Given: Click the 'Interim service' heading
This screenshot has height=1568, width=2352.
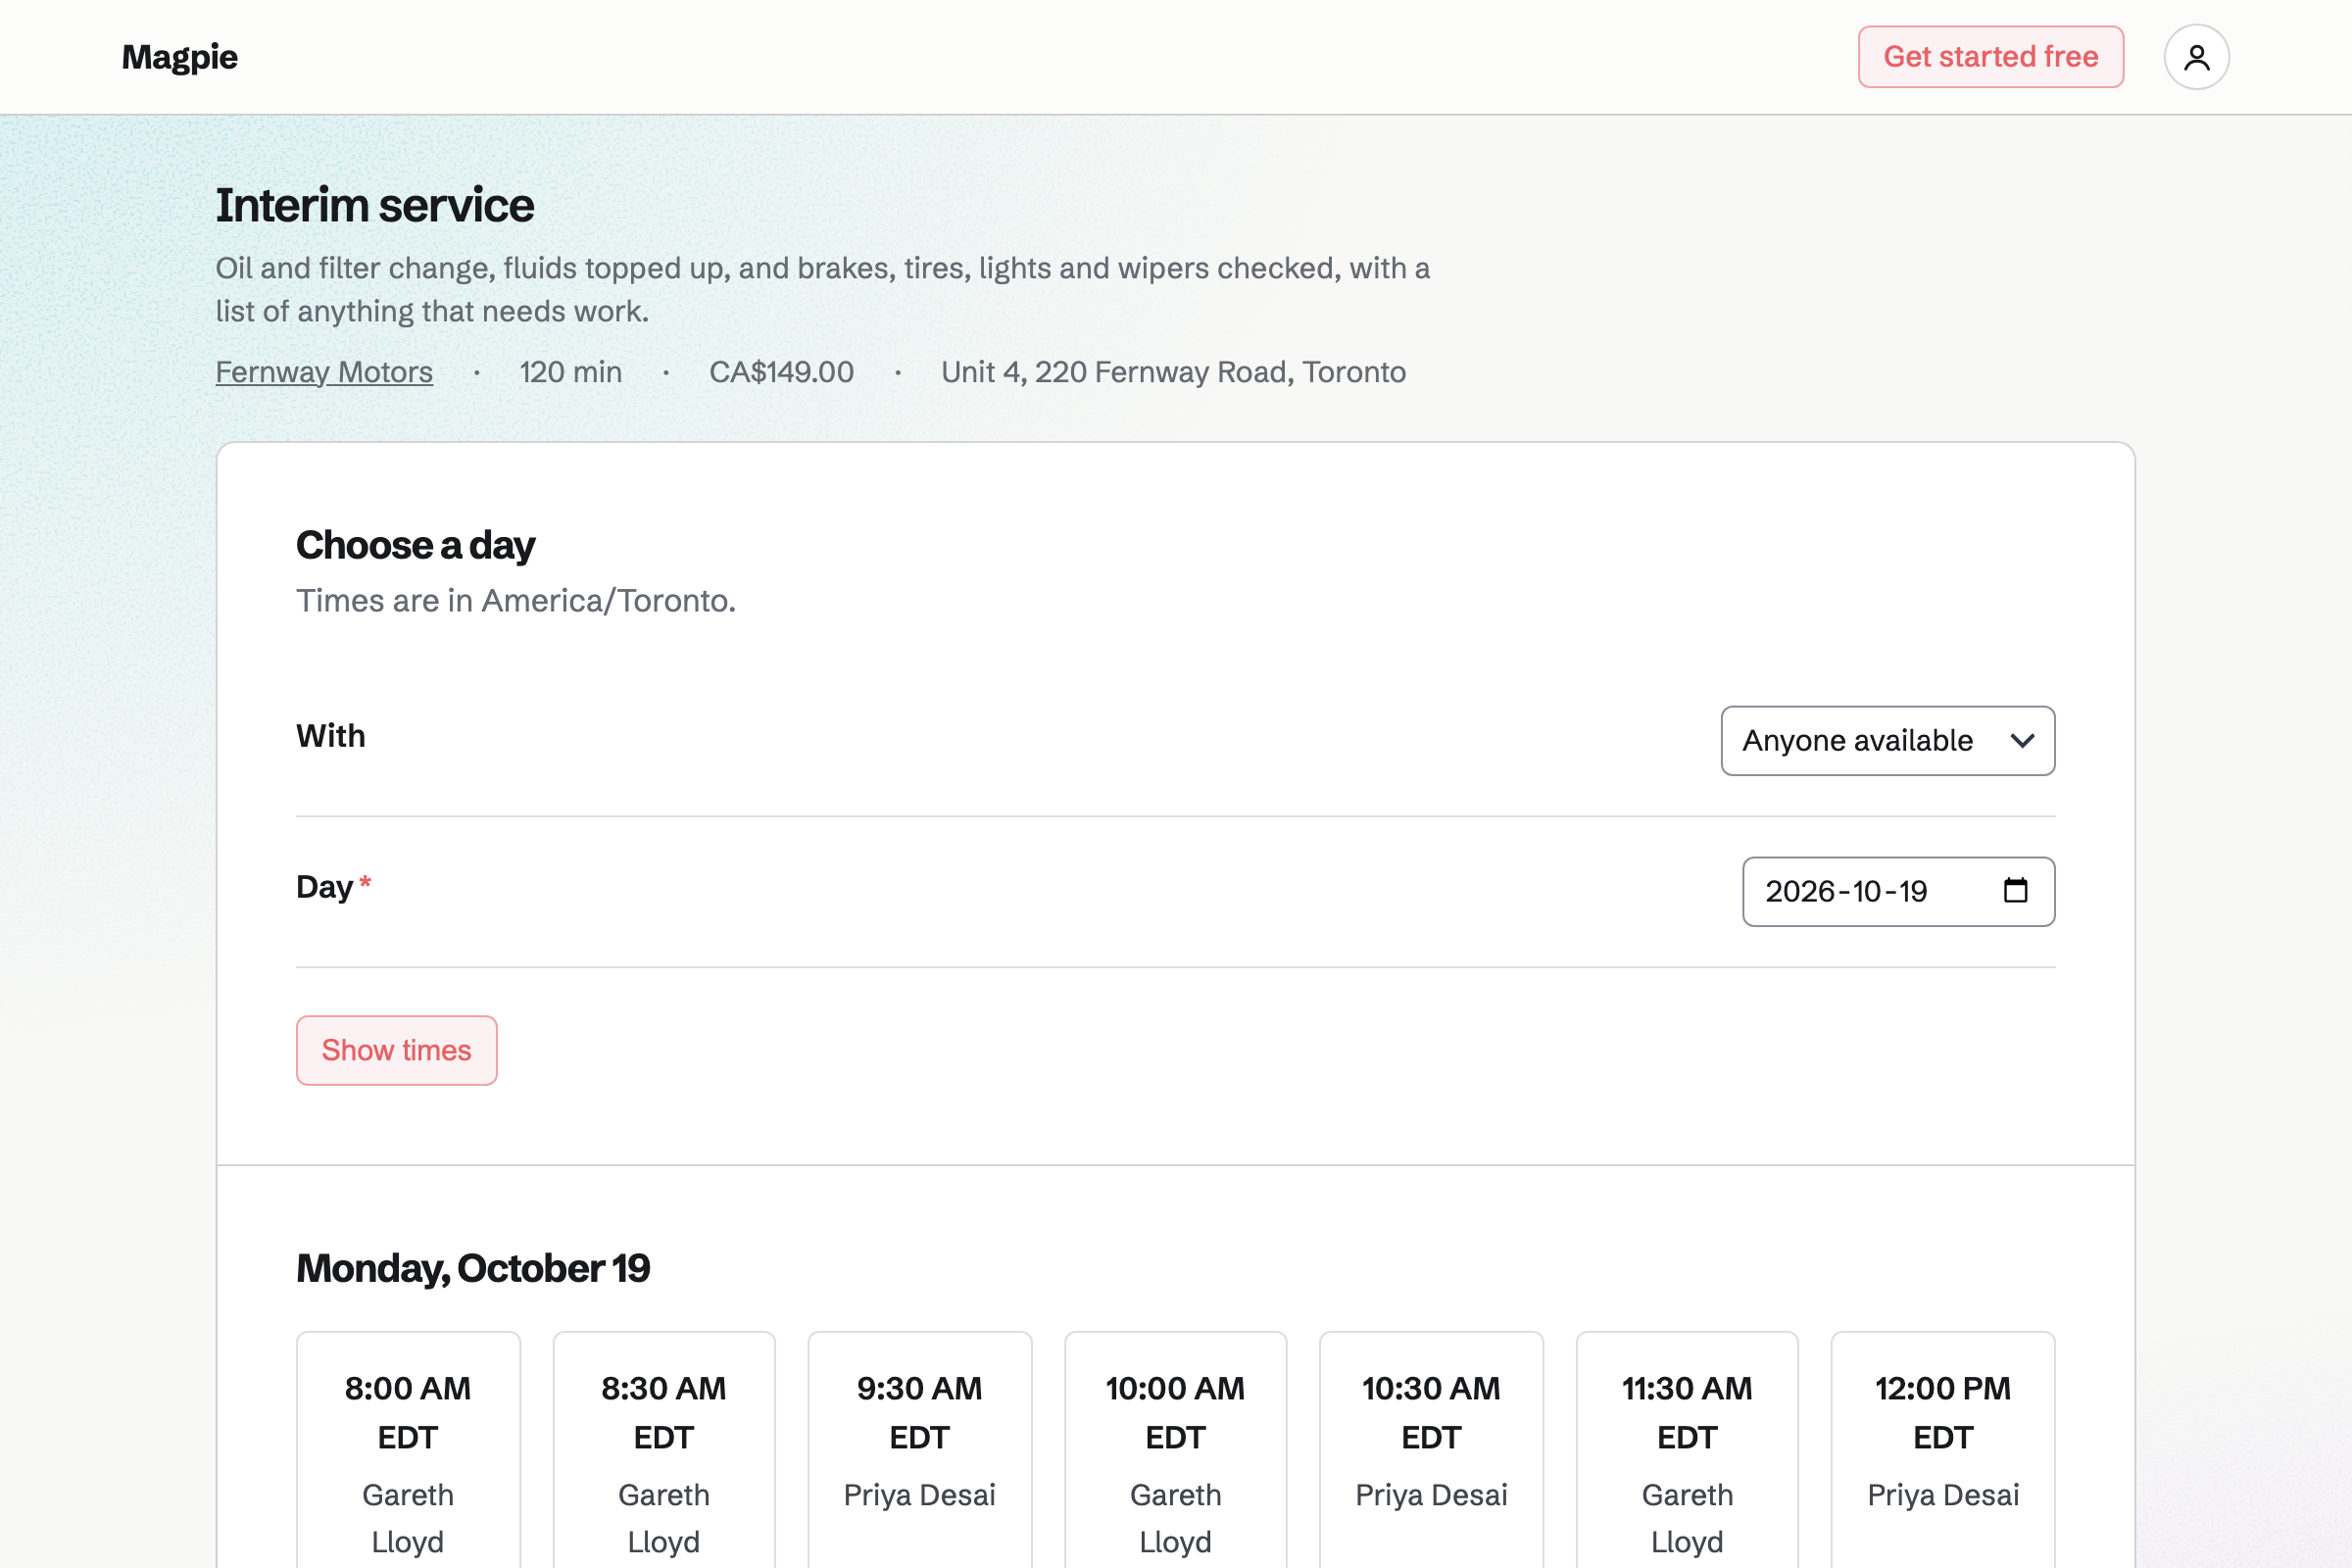Looking at the screenshot, I should point(375,205).
